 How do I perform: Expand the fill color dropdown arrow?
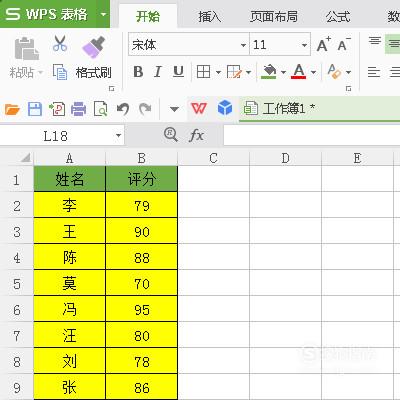click(x=283, y=72)
